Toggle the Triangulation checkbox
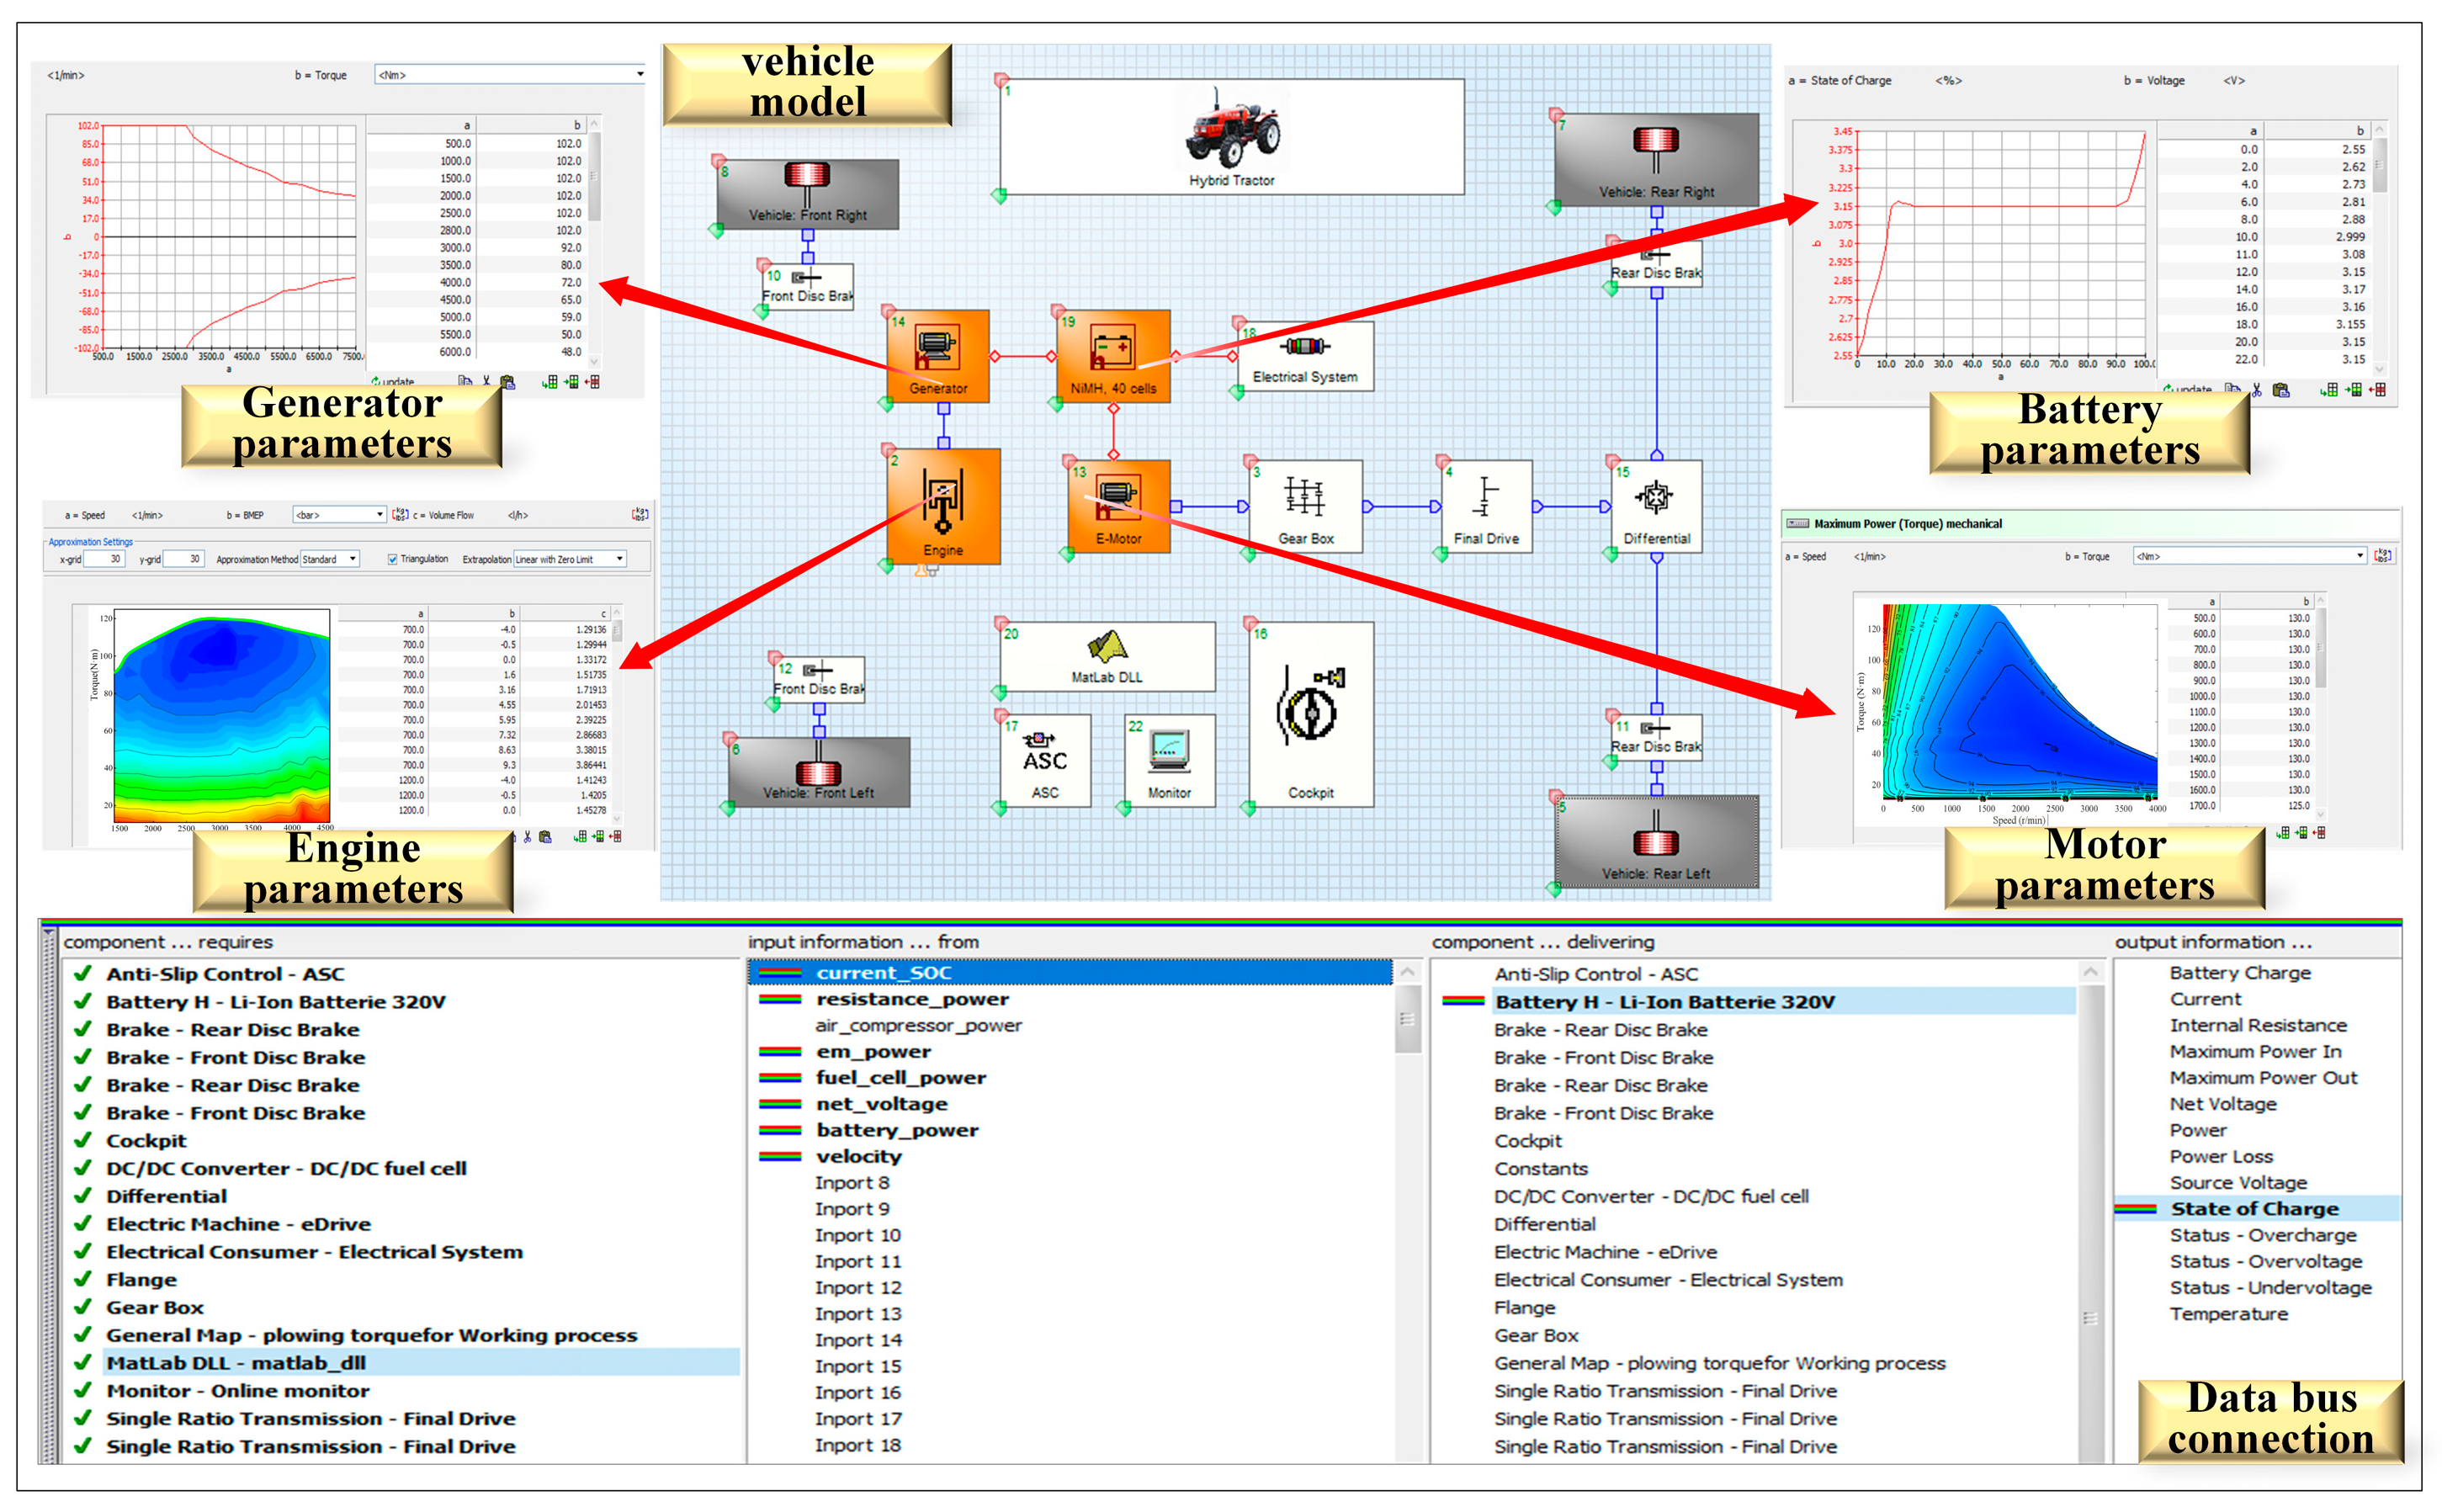The height and width of the screenshot is (1512, 2442). [393, 559]
